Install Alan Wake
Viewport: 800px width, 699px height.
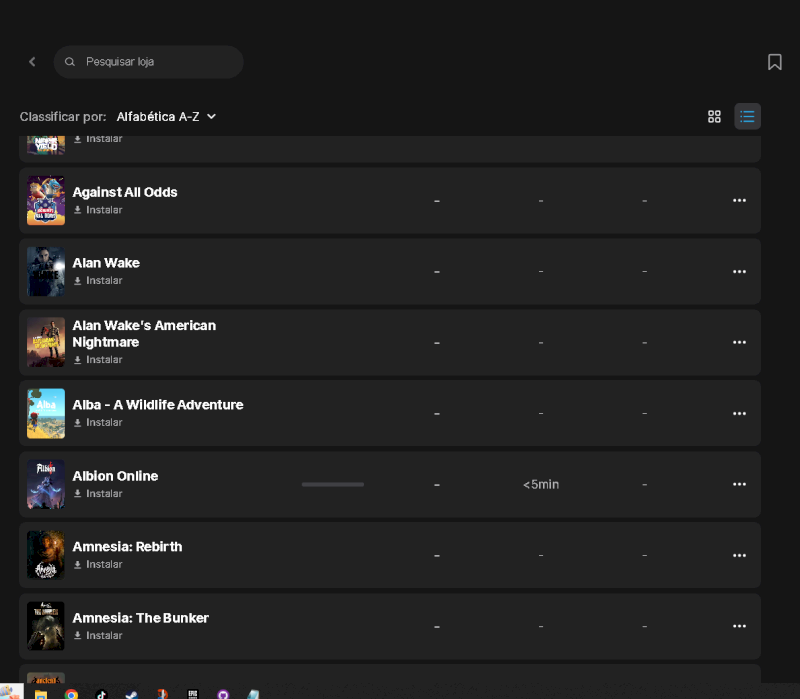tap(98, 281)
